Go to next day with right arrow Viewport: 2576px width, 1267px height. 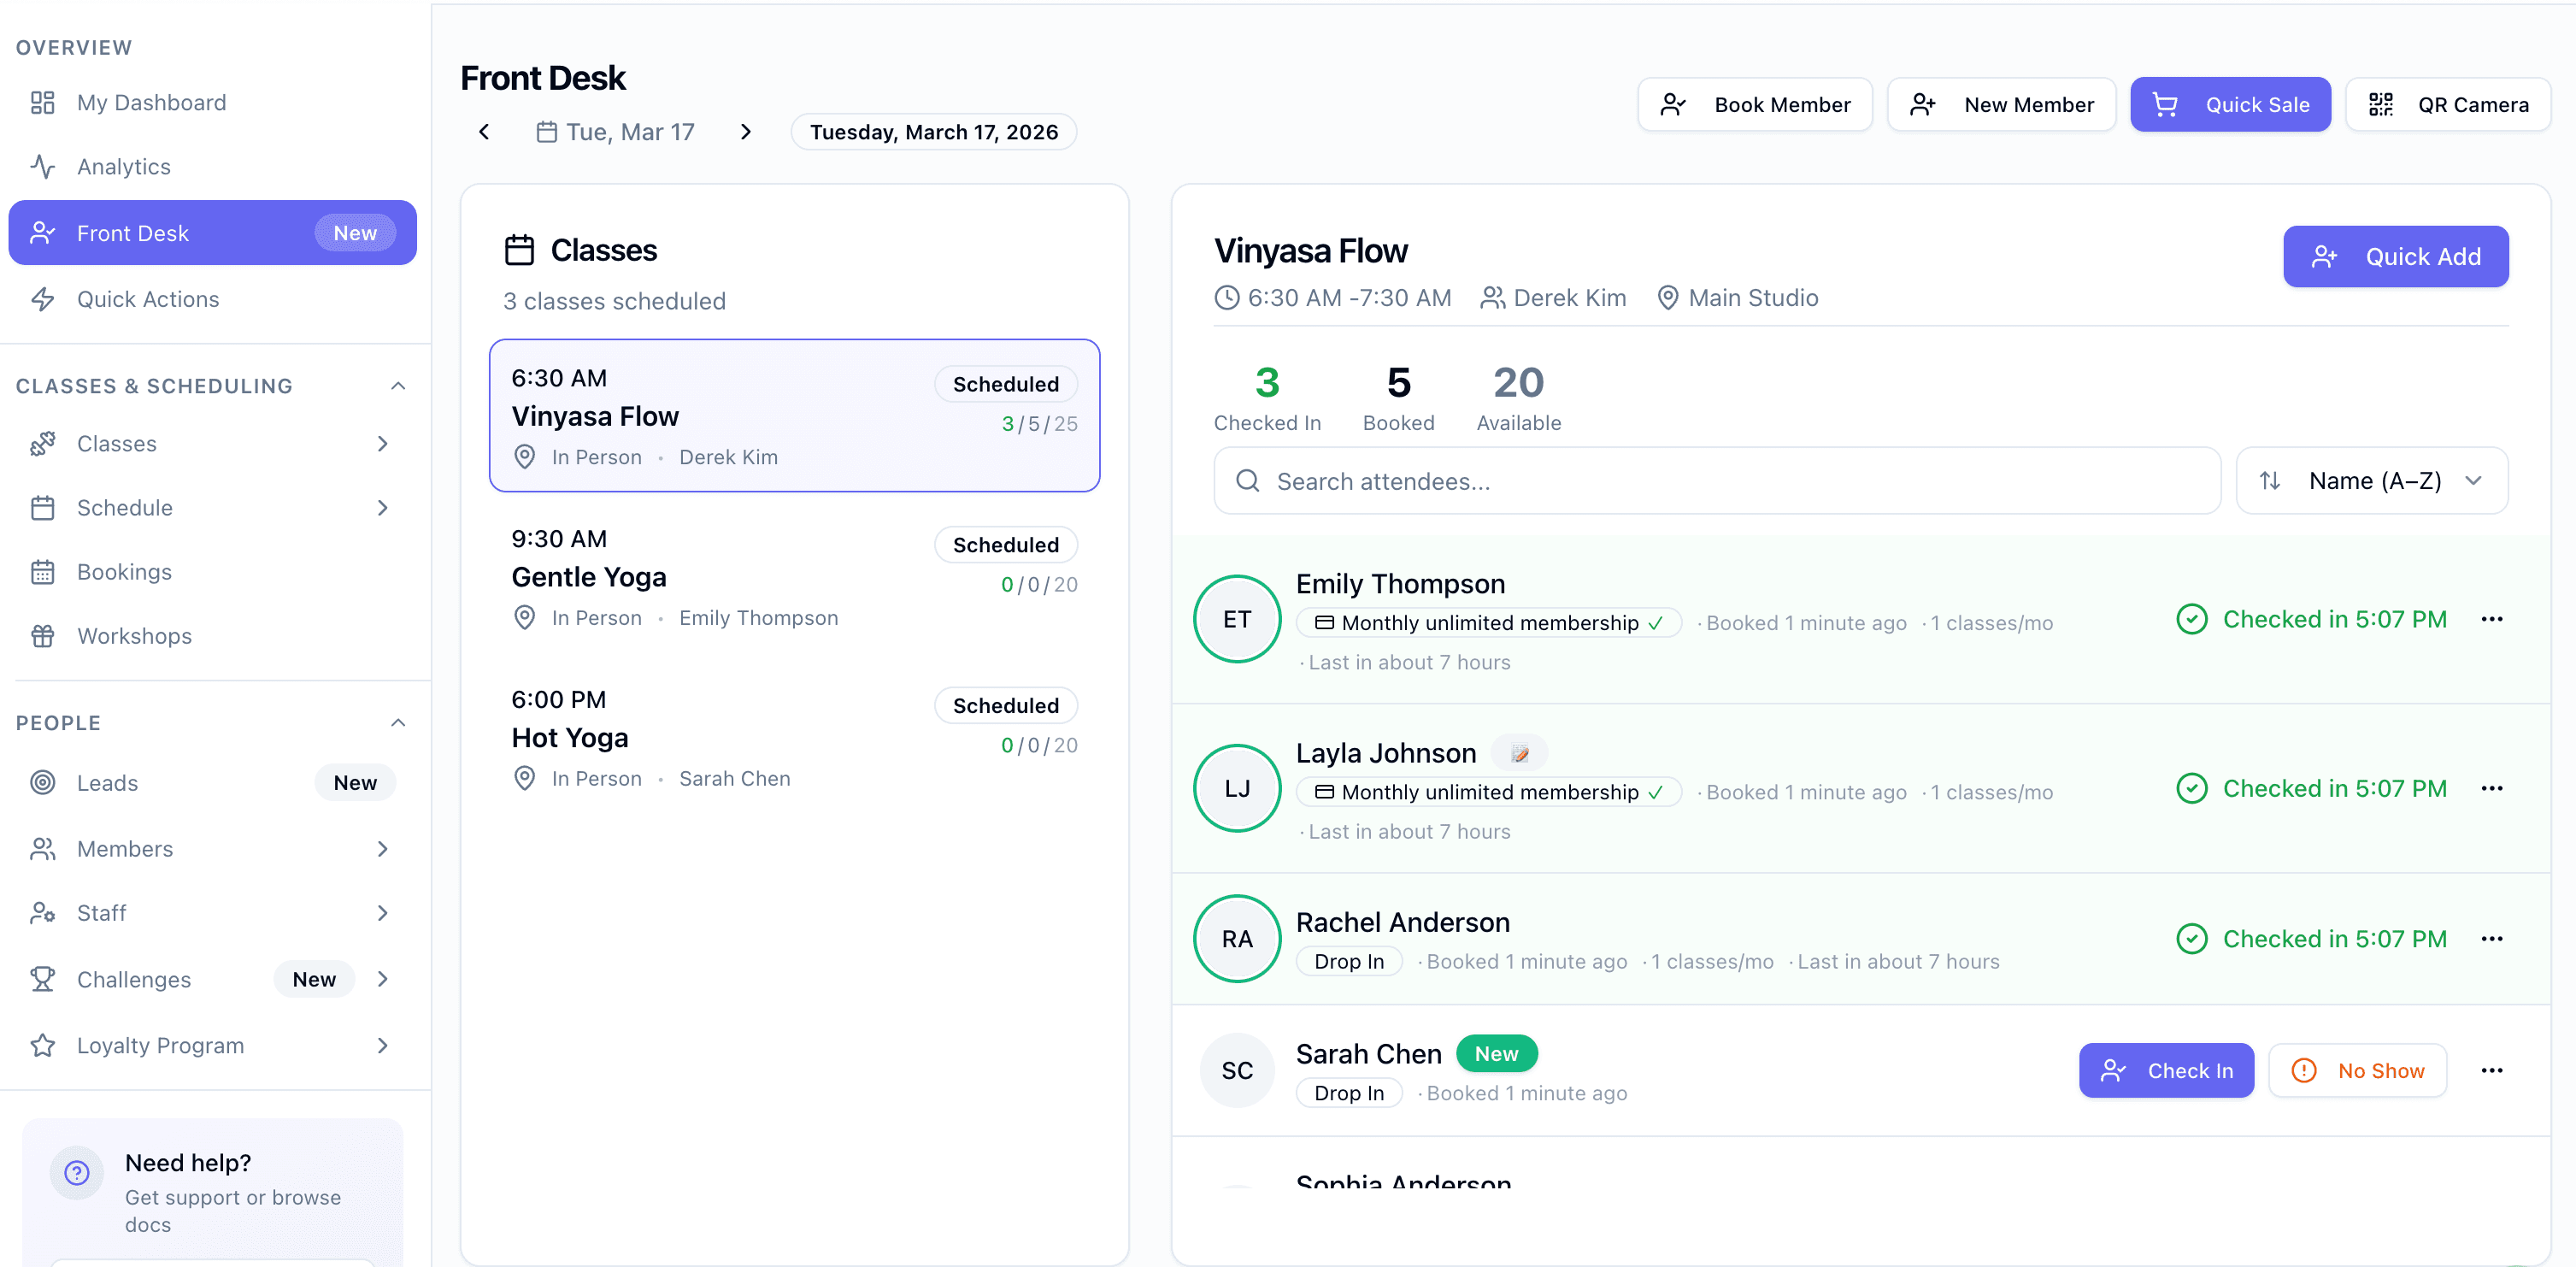(745, 132)
